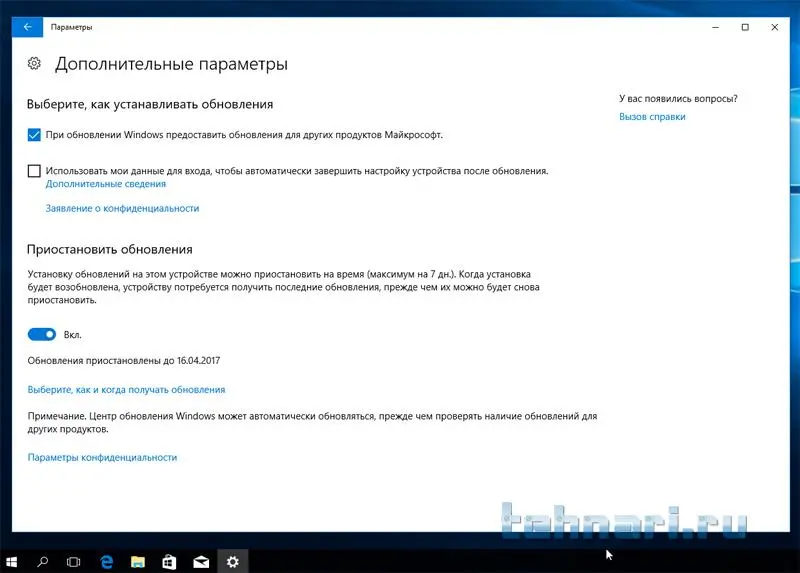Click the Вкл. label beside the switch

click(72, 335)
